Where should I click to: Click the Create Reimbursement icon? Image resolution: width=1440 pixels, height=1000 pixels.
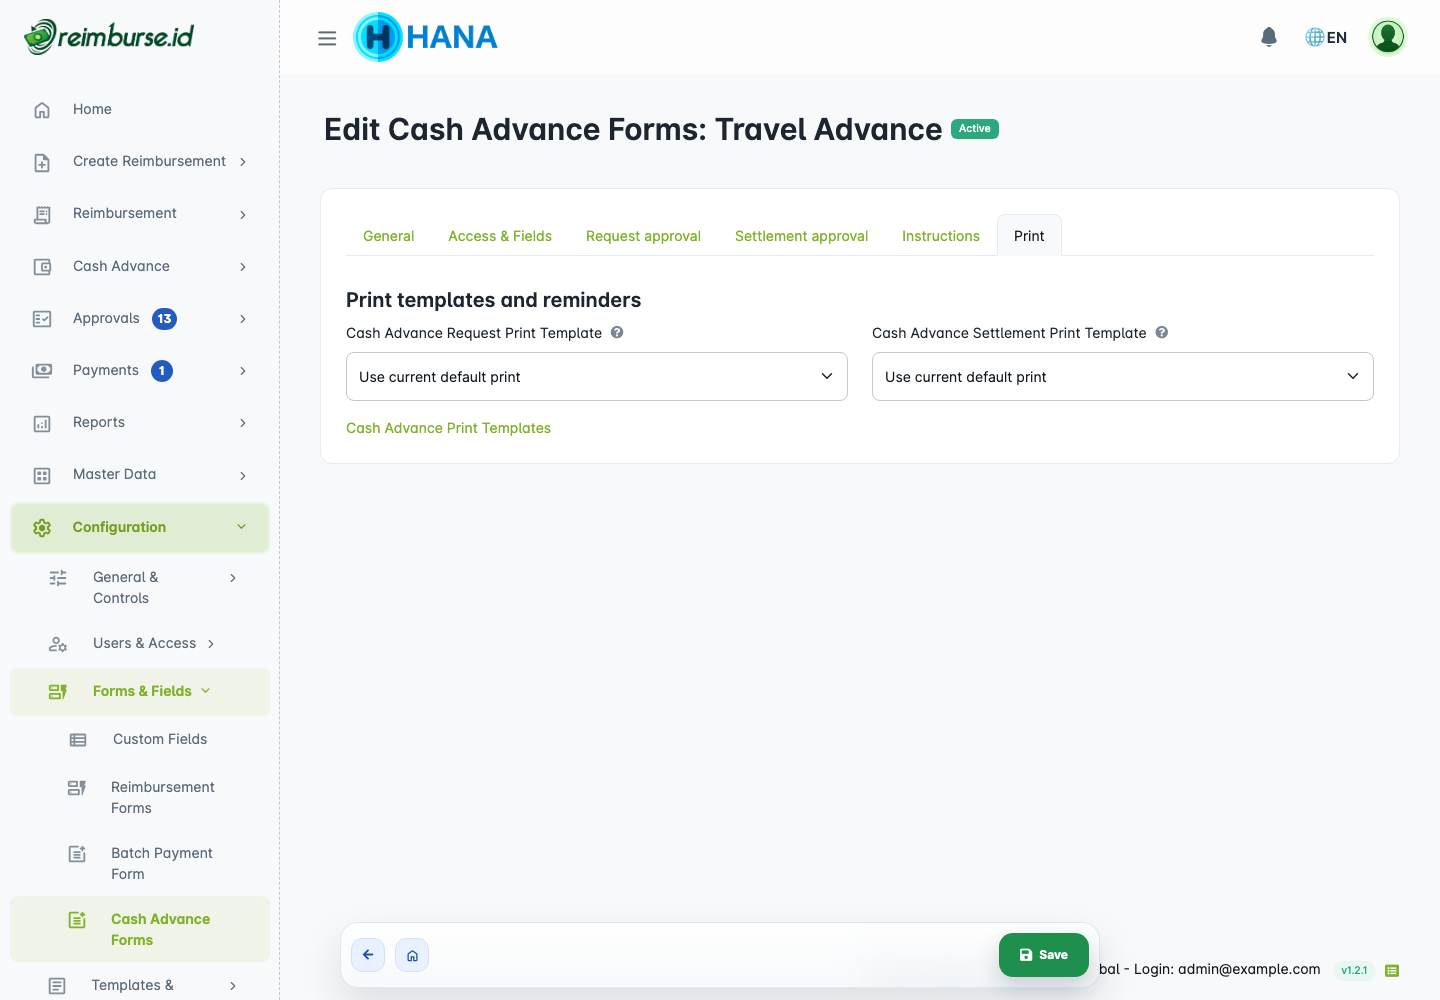point(42,162)
